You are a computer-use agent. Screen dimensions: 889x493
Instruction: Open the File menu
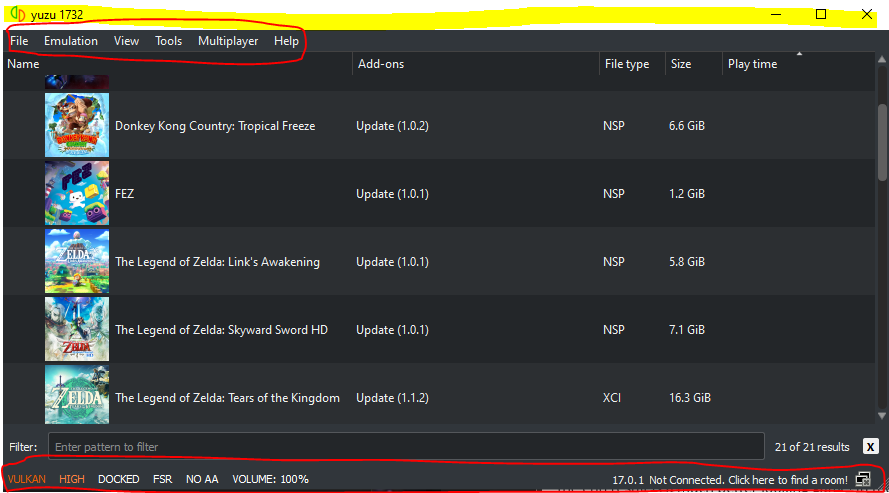click(19, 41)
